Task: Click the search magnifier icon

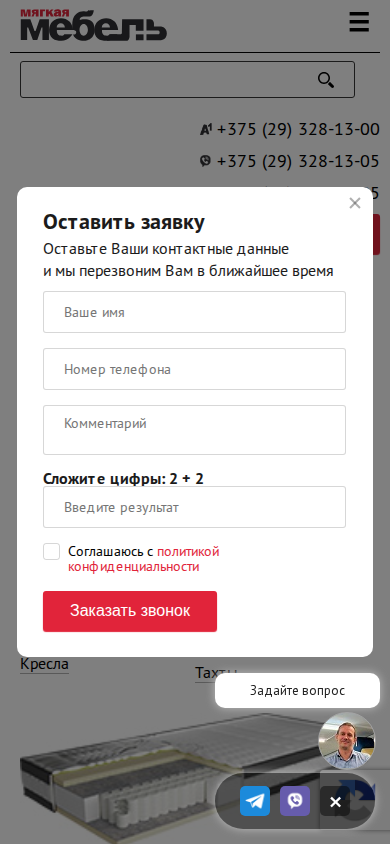Action: (326, 80)
